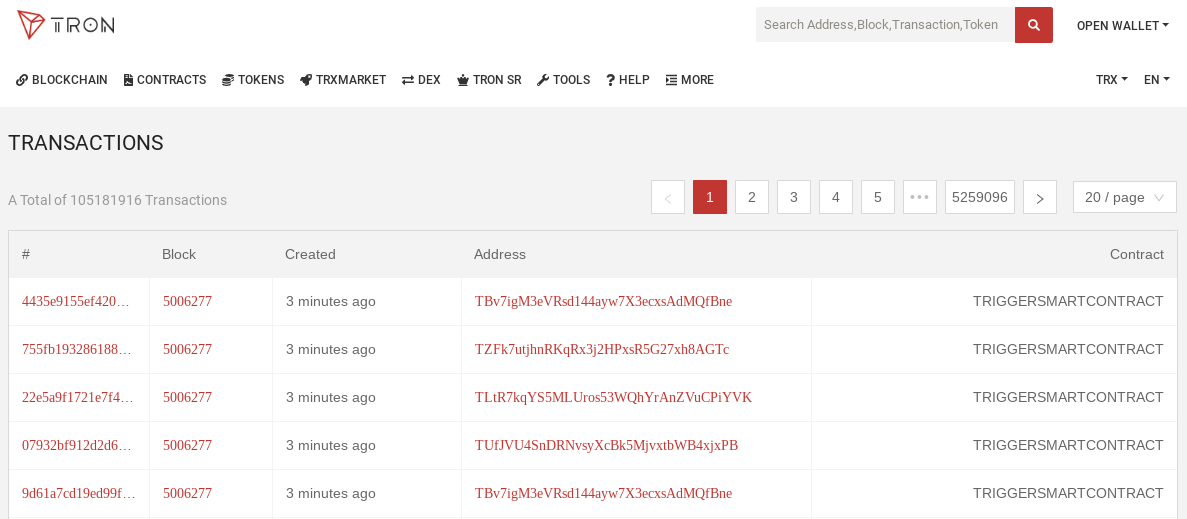This screenshot has height=519, width=1187.
Task: Expand the TRX currency dropdown
Action: pos(1111,79)
